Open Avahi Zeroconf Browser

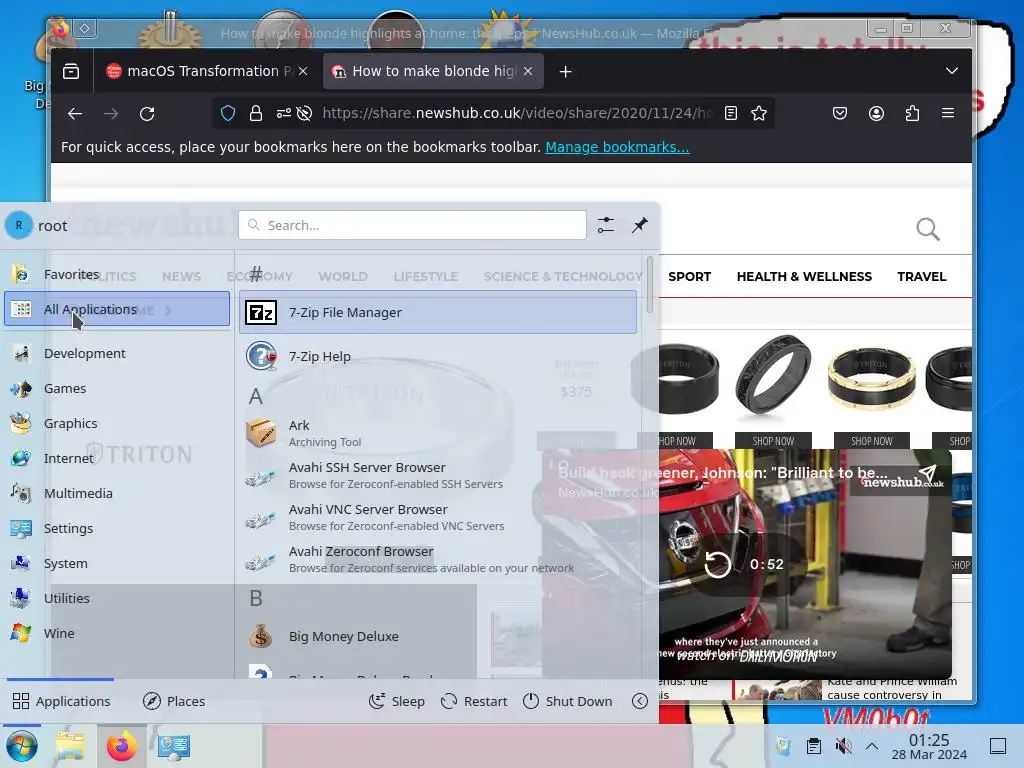click(438, 559)
